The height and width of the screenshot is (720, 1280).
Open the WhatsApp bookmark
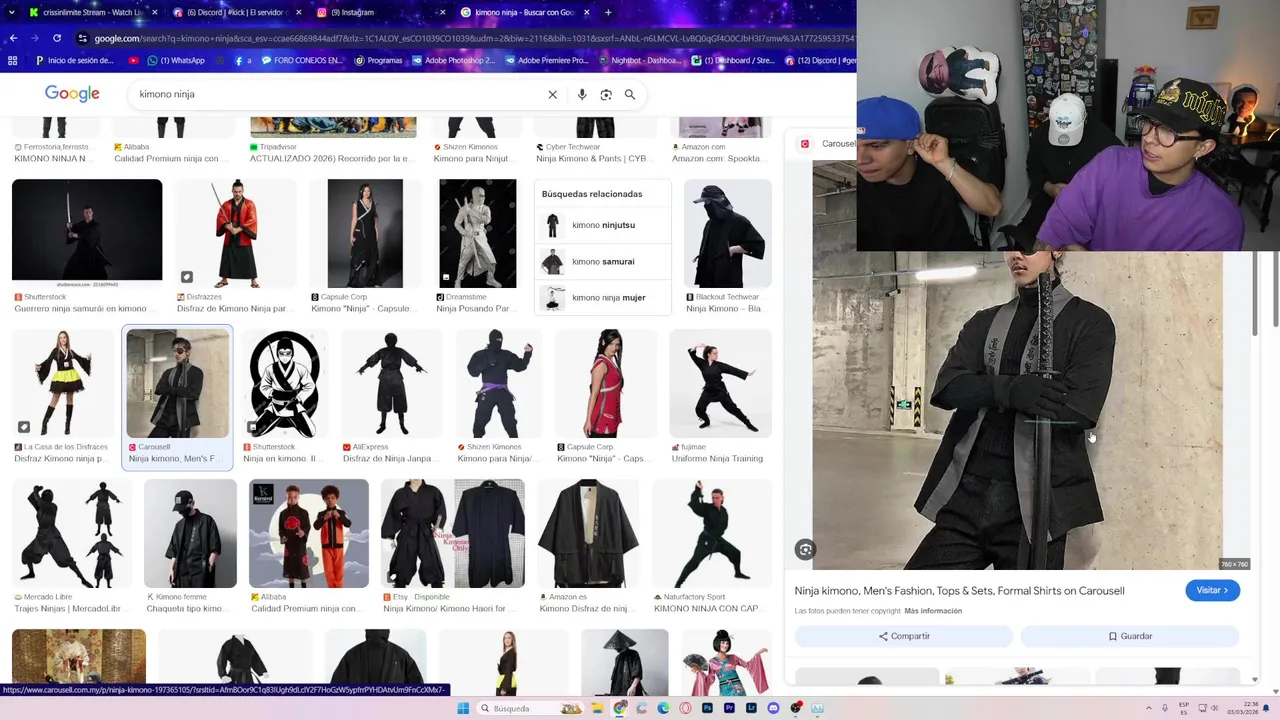(175, 60)
